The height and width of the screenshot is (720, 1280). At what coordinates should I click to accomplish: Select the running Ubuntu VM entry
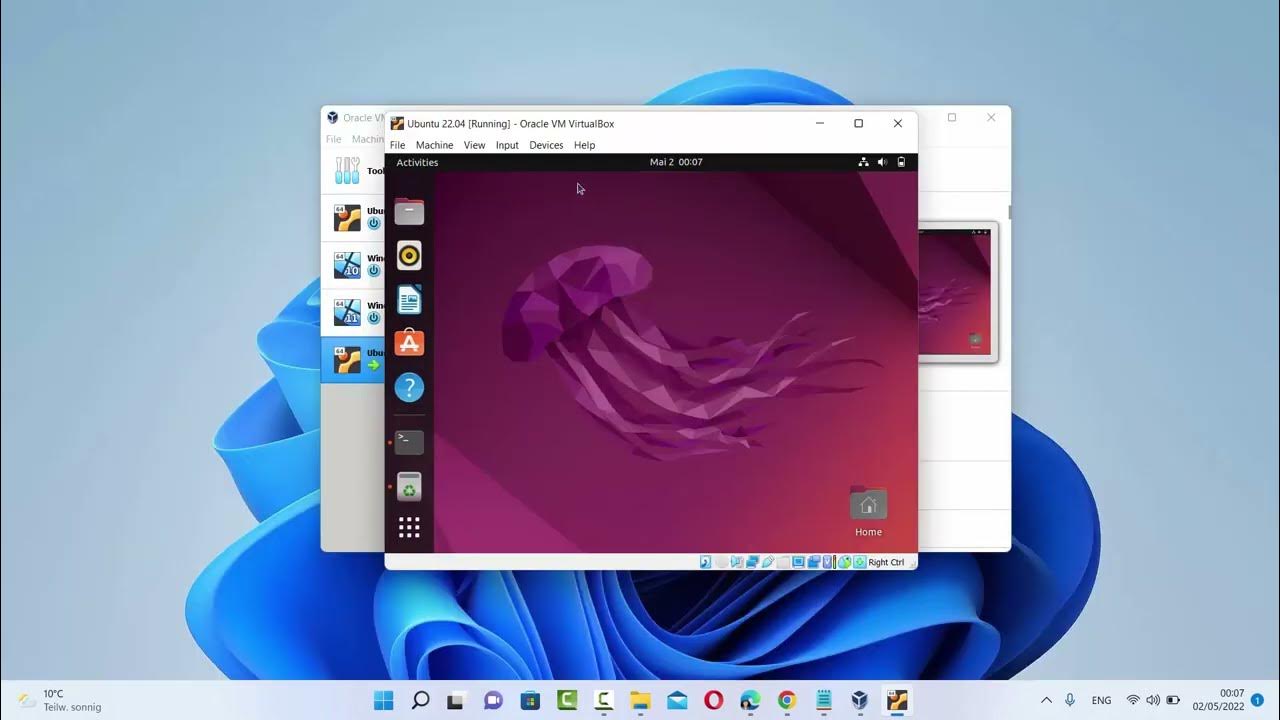[353, 359]
